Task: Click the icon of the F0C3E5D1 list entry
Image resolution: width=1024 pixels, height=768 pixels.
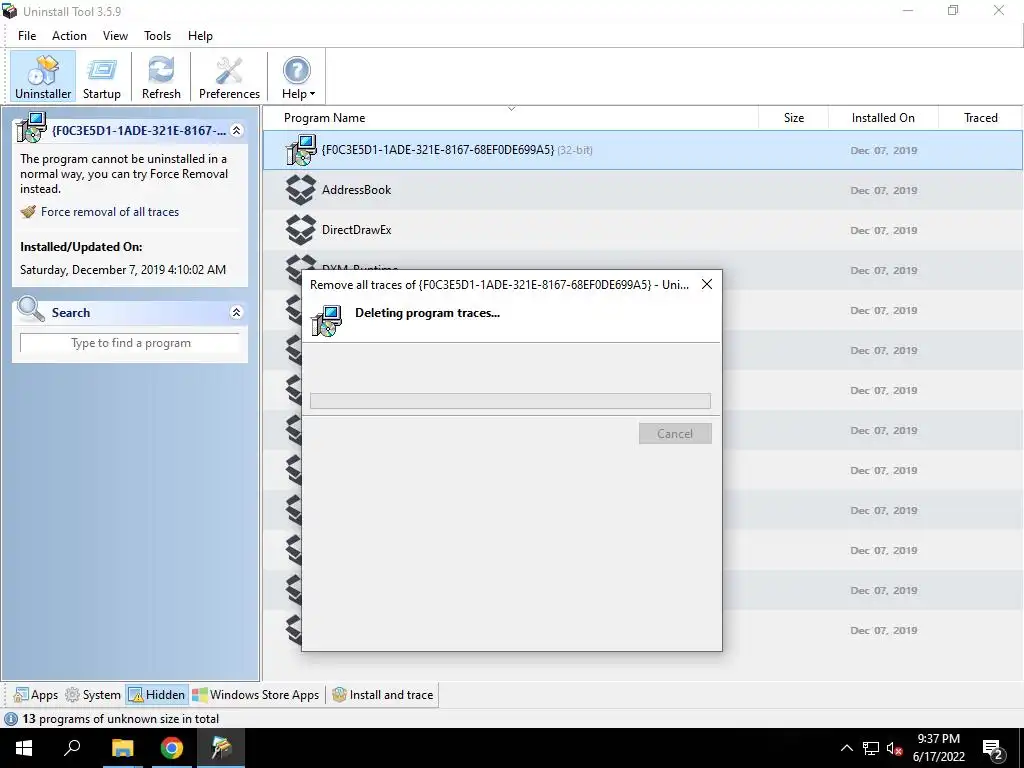Action: pos(301,150)
